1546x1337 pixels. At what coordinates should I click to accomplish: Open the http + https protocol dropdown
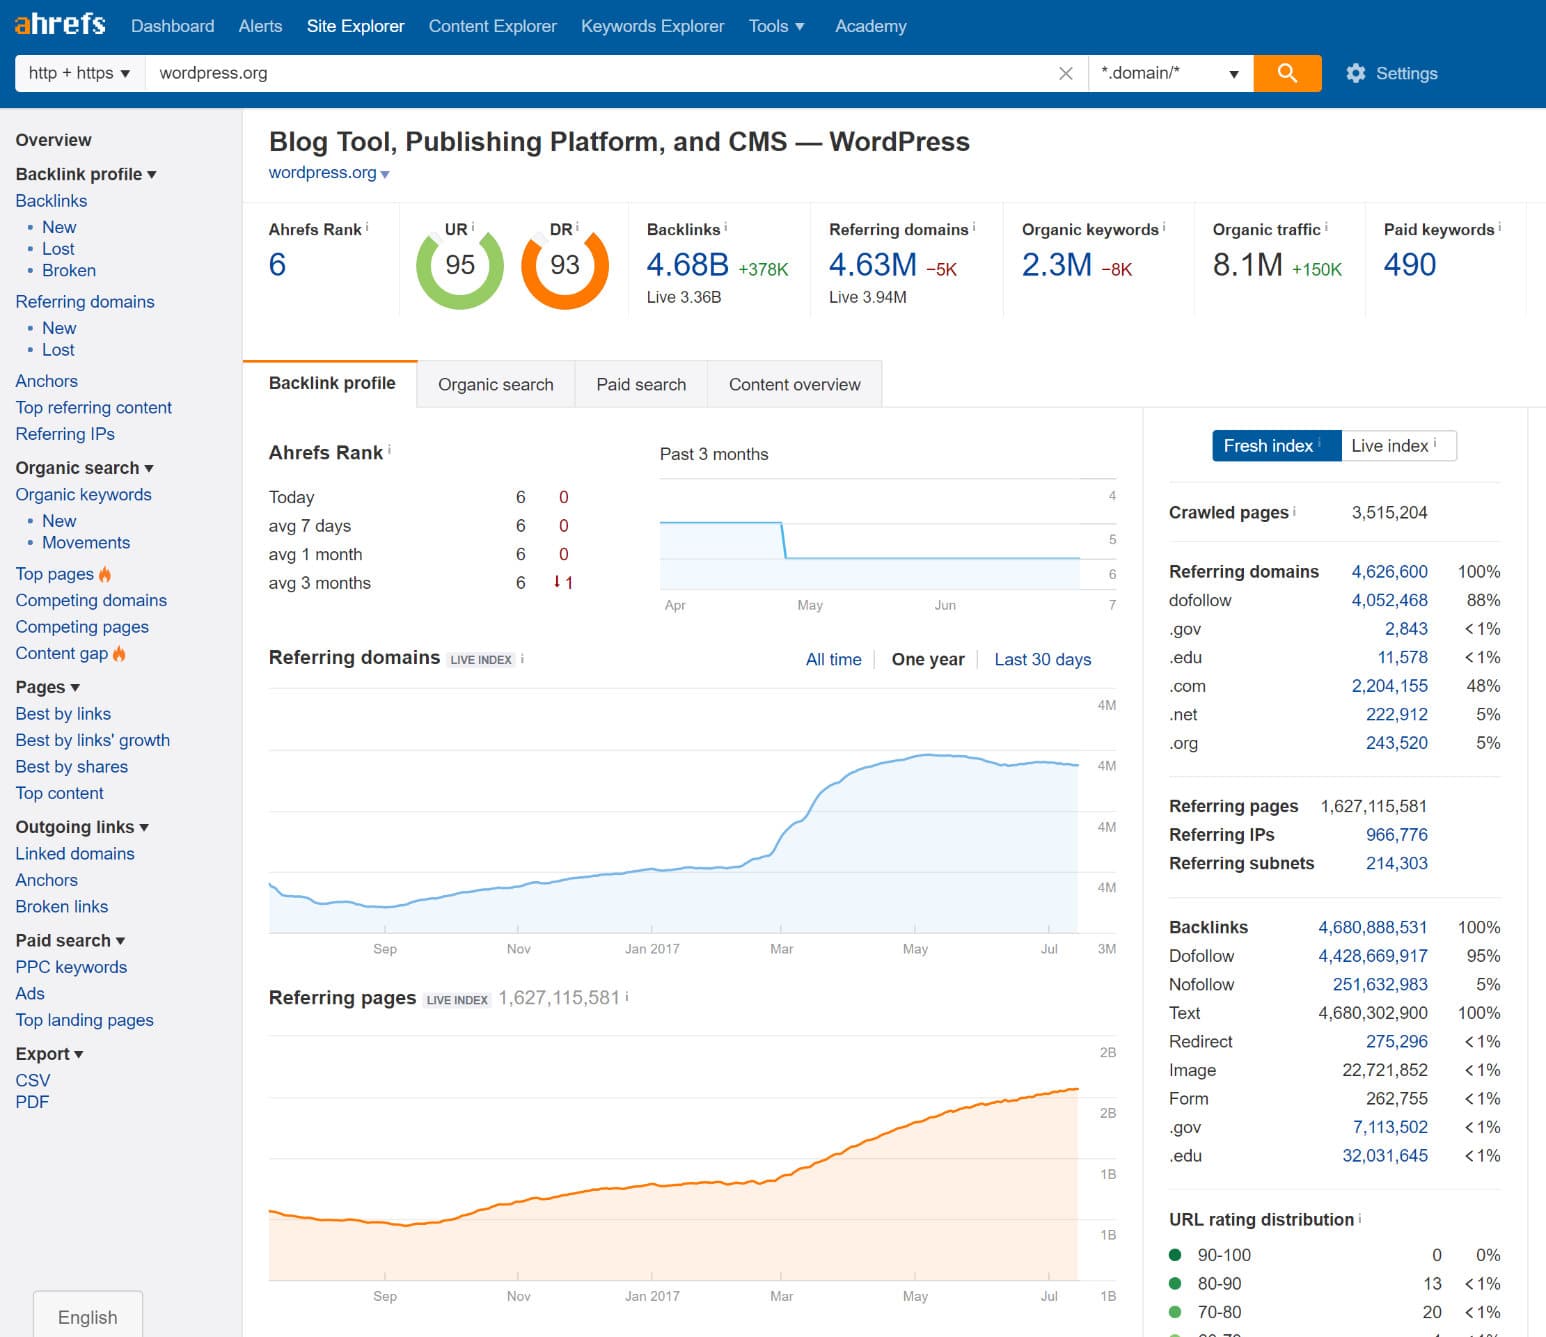point(80,73)
